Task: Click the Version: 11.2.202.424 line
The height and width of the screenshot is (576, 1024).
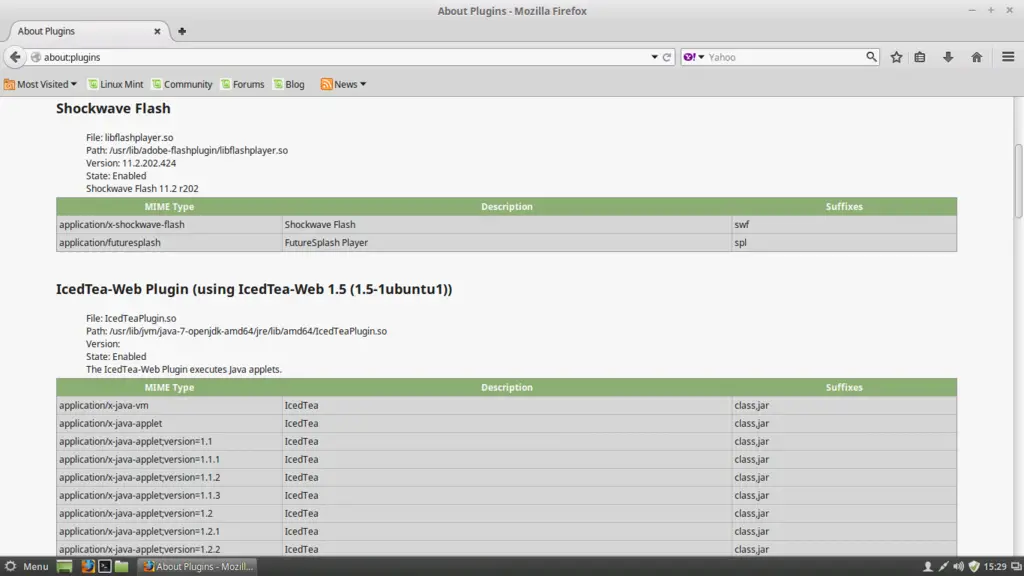Action: (x=131, y=163)
